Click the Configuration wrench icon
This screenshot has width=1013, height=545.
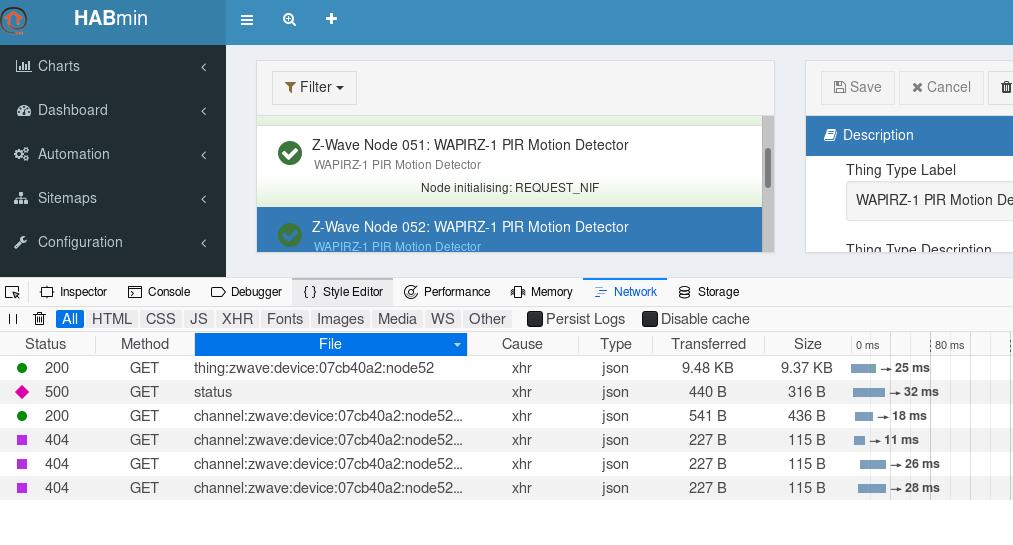(x=21, y=242)
